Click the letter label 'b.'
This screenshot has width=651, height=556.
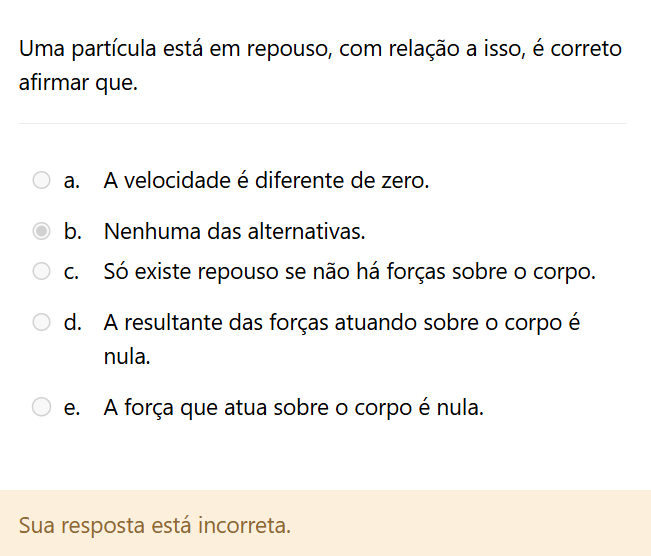click(x=72, y=232)
